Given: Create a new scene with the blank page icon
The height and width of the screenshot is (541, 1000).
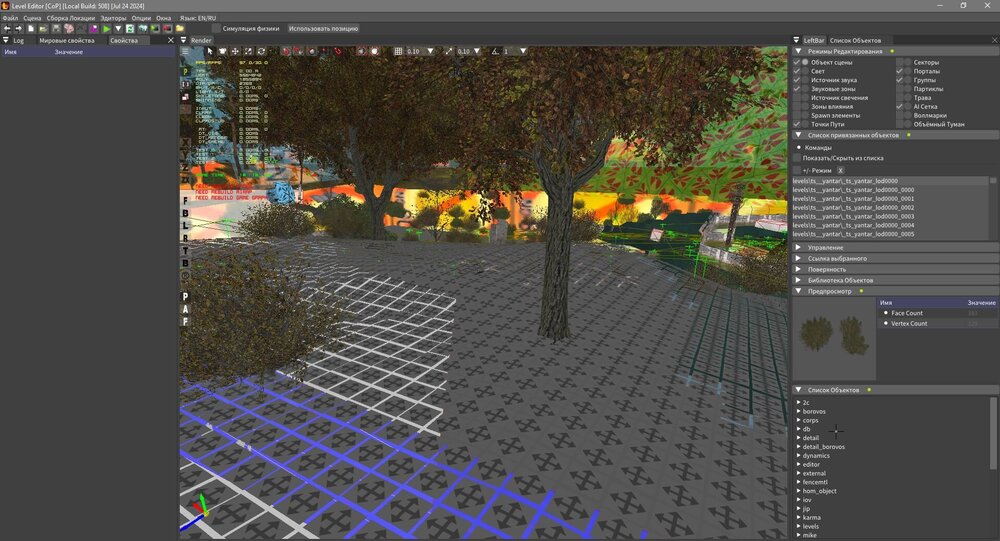Looking at the screenshot, I should (31, 29).
